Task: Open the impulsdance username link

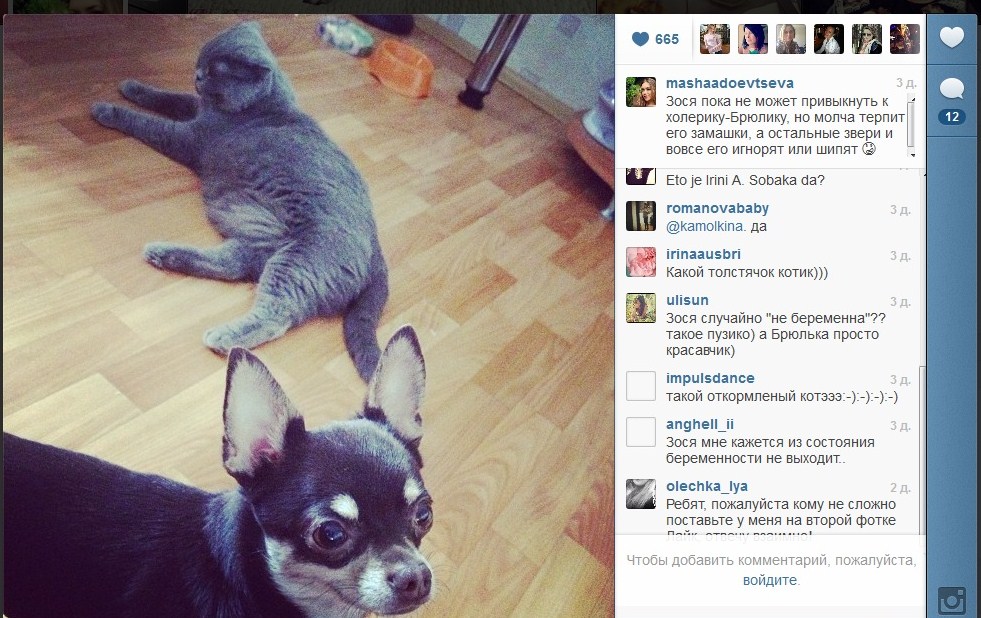Action: [x=710, y=378]
